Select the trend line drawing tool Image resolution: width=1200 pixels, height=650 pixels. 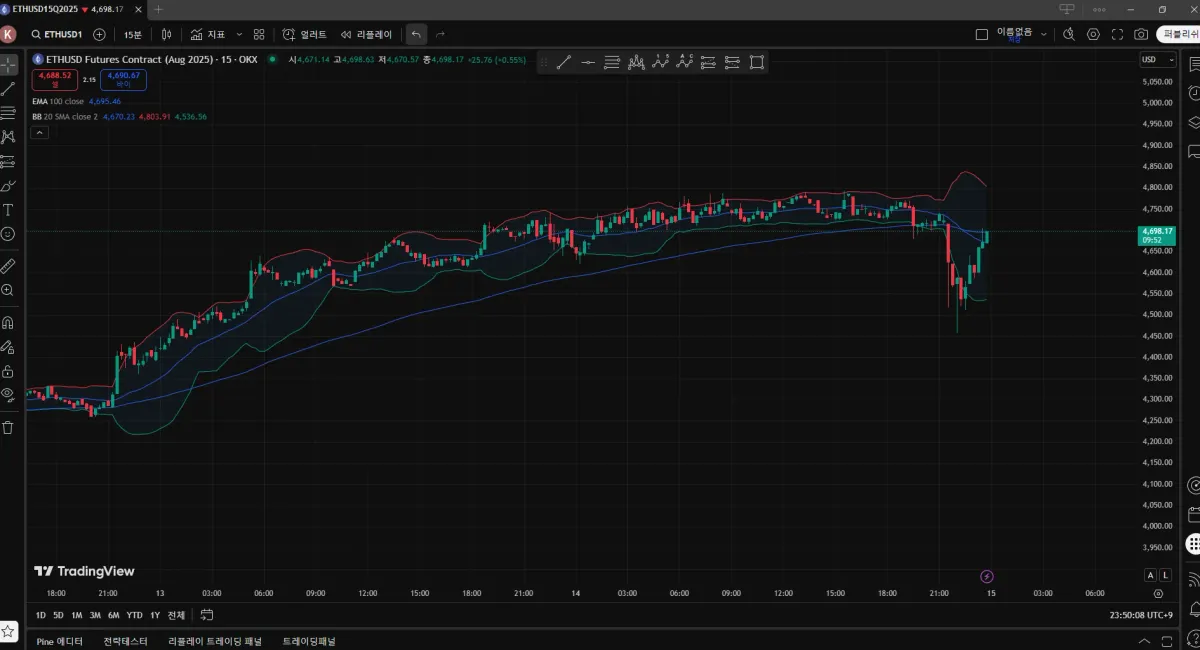pos(8,88)
